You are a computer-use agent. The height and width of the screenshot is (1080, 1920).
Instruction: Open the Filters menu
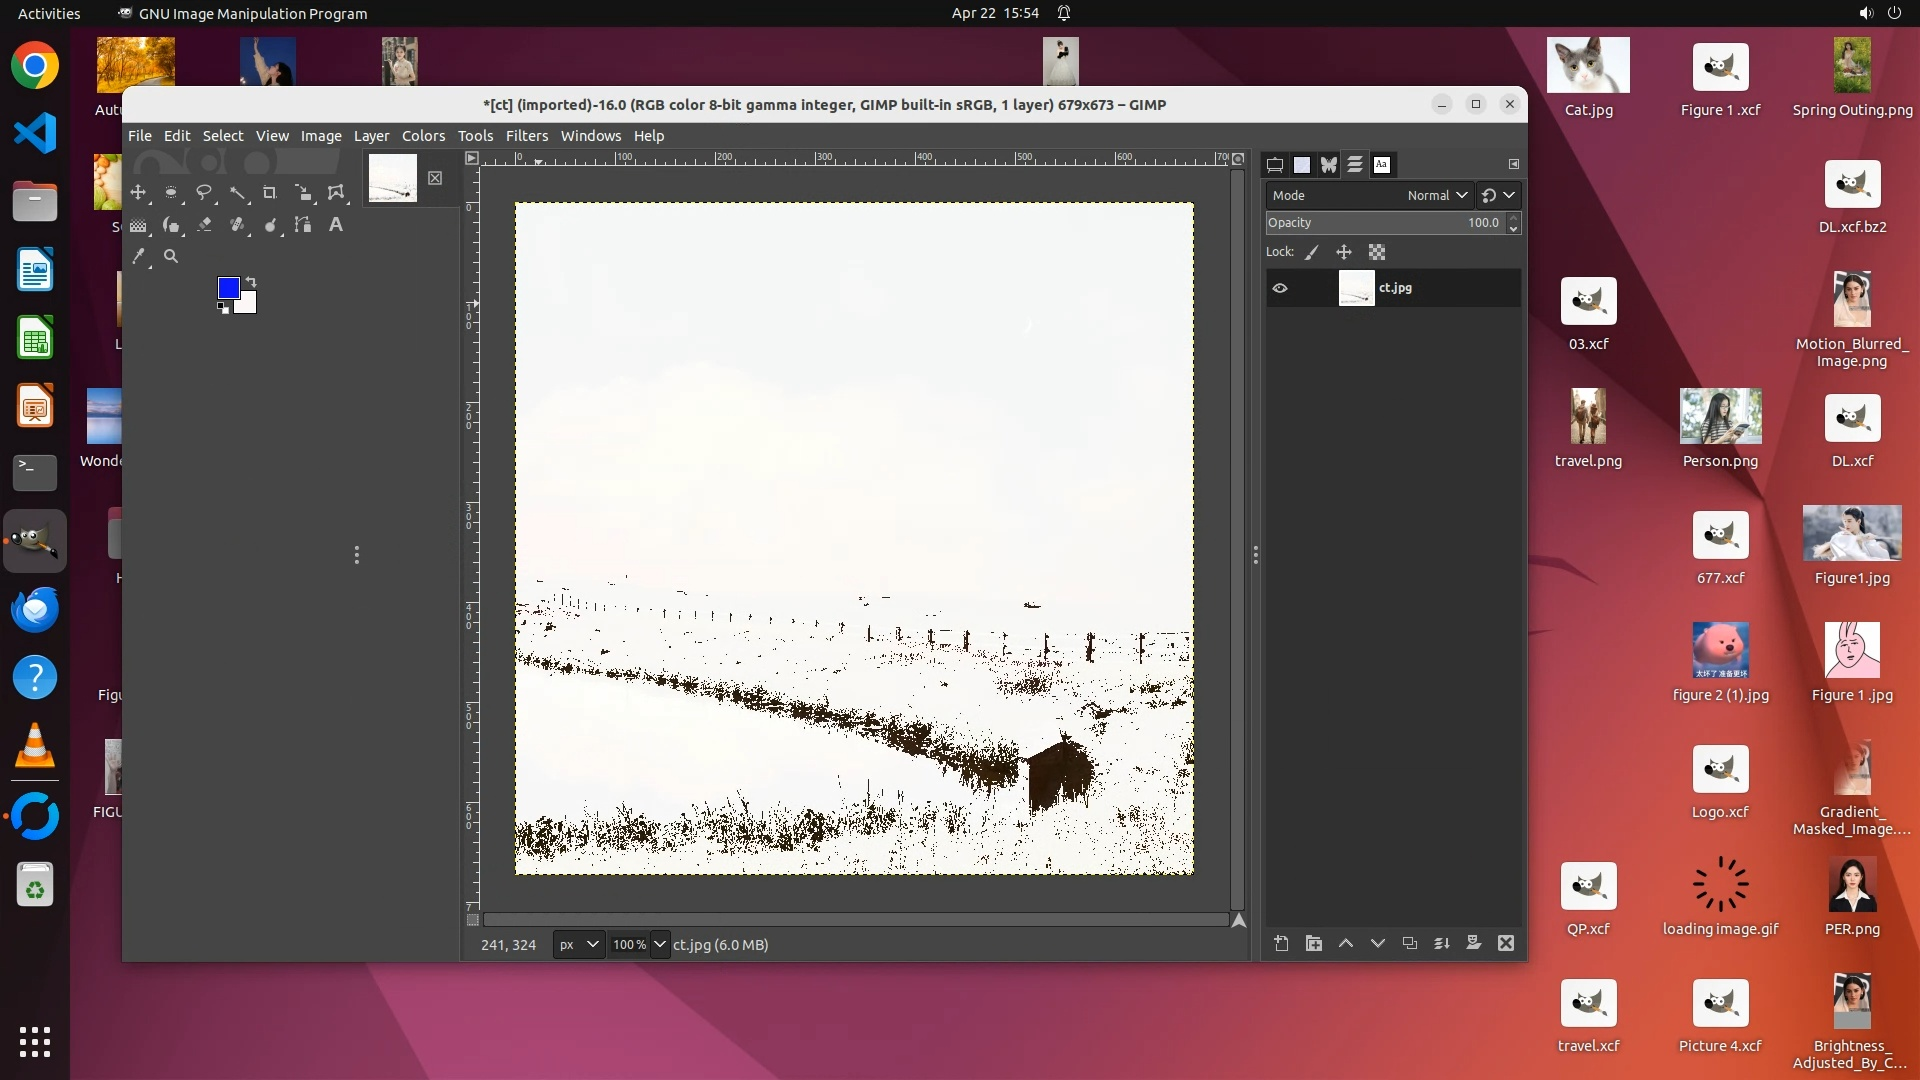pyautogui.click(x=526, y=136)
